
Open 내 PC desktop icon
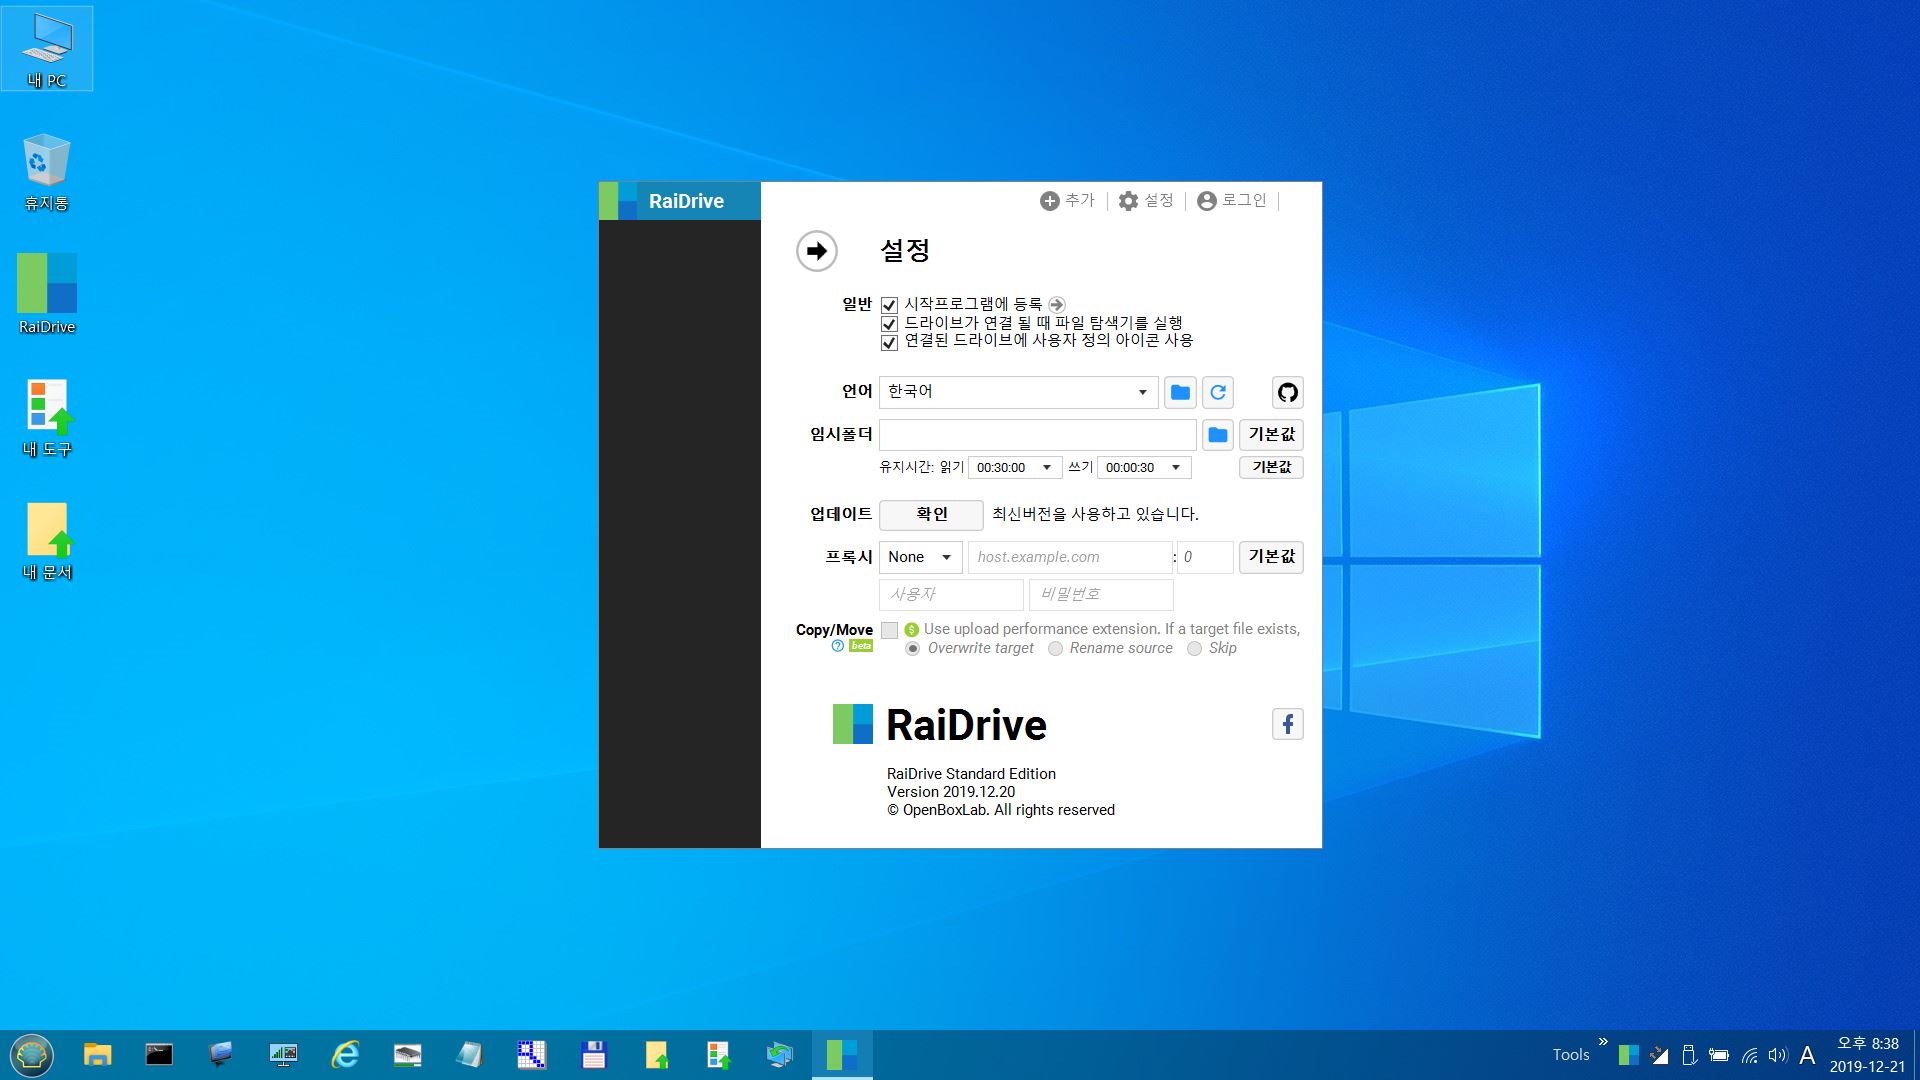47,50
